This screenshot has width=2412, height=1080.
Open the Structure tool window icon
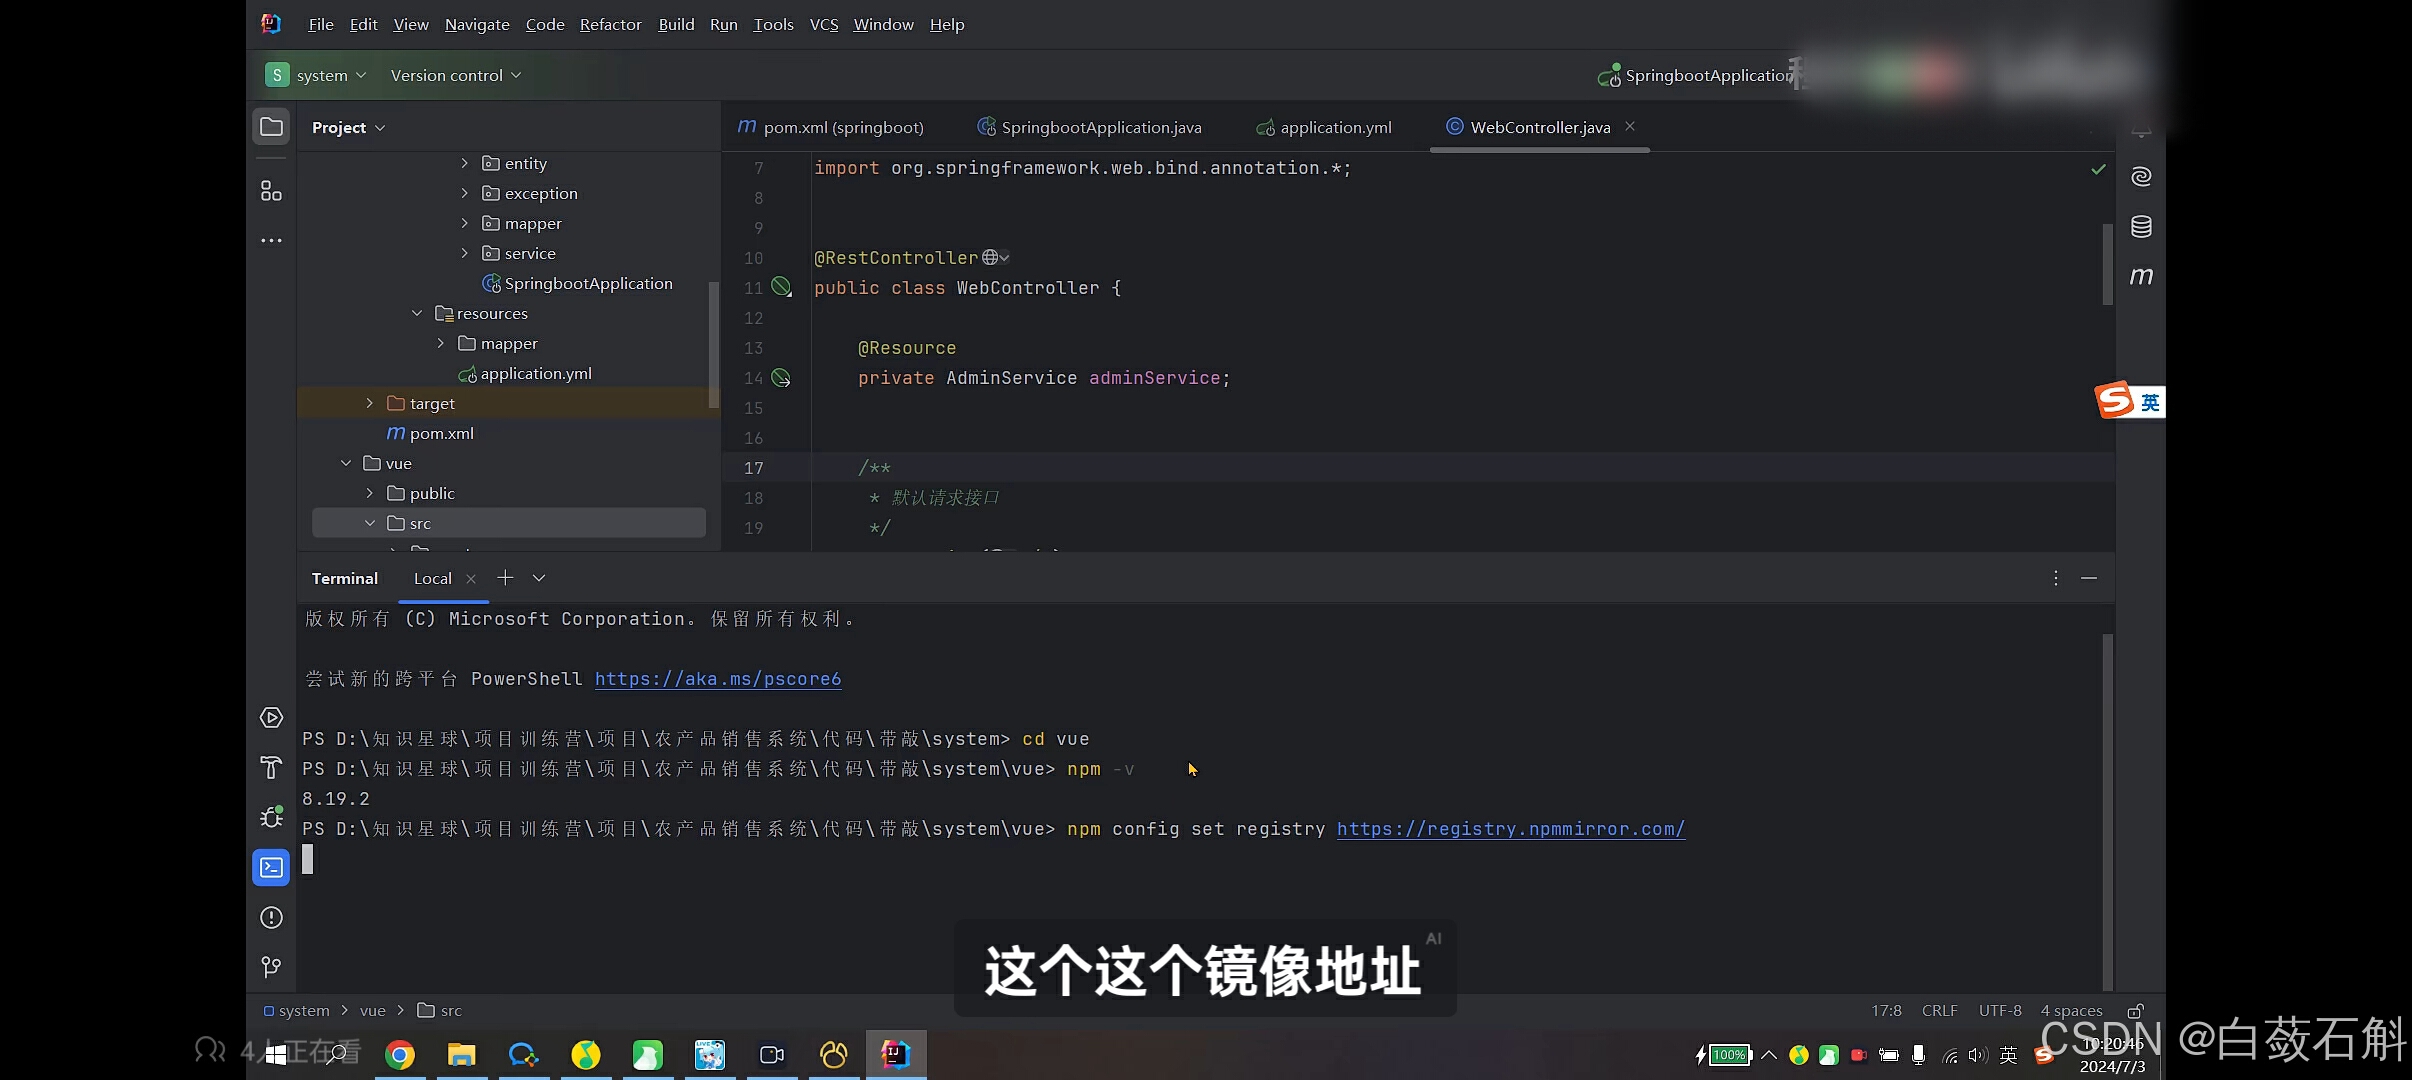pyautogui.click(x=271, y=191)
